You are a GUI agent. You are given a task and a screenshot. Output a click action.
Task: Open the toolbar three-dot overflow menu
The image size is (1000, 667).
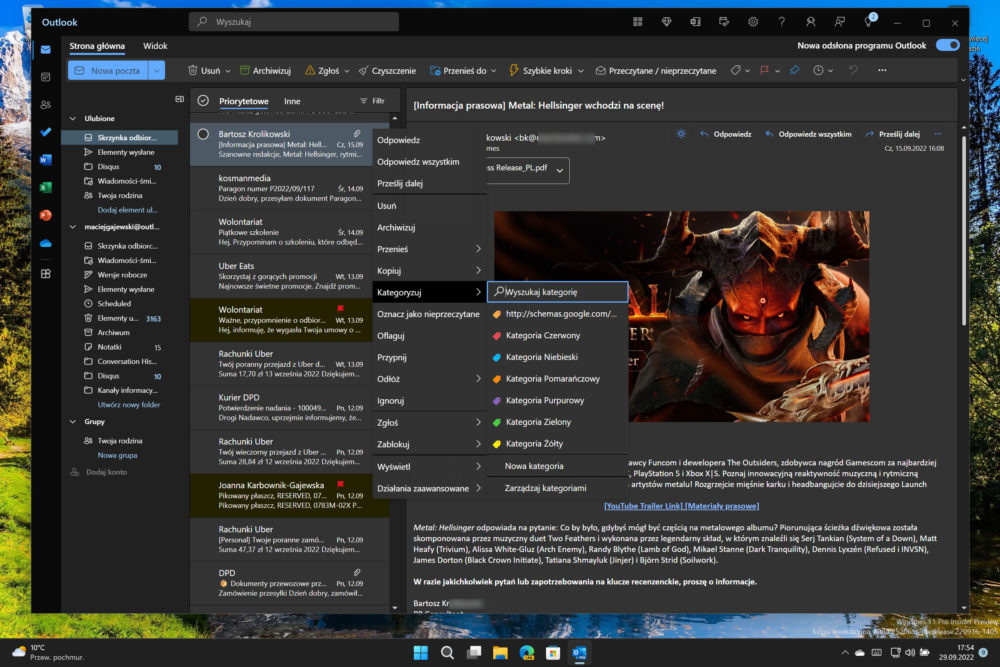tap(882, 70)
